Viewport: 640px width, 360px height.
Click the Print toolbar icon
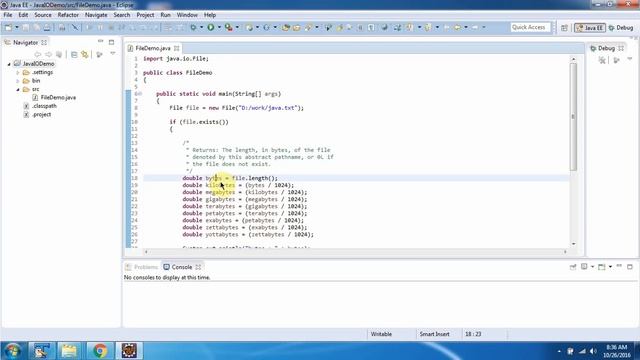(47, 27)
